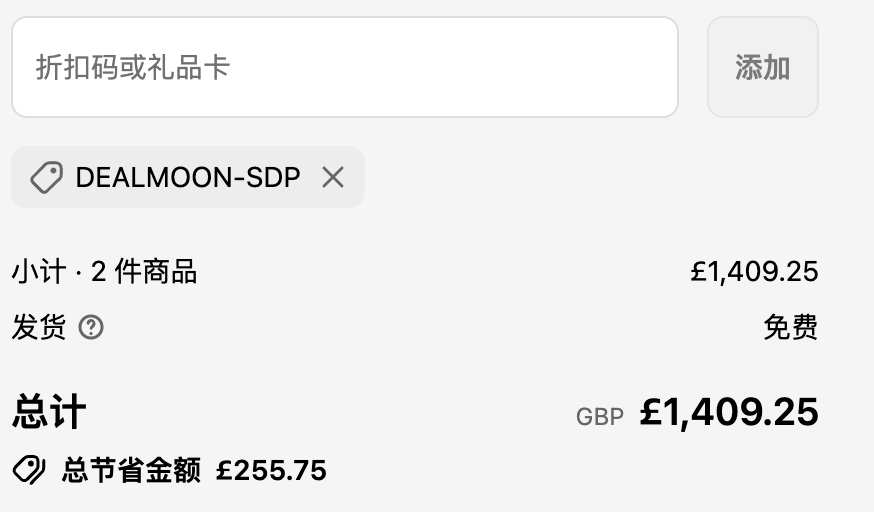The width and height of the screenshot is (874, 512).
Task: Open the shipping help question mark icon
Action: (x=91, y=327)
